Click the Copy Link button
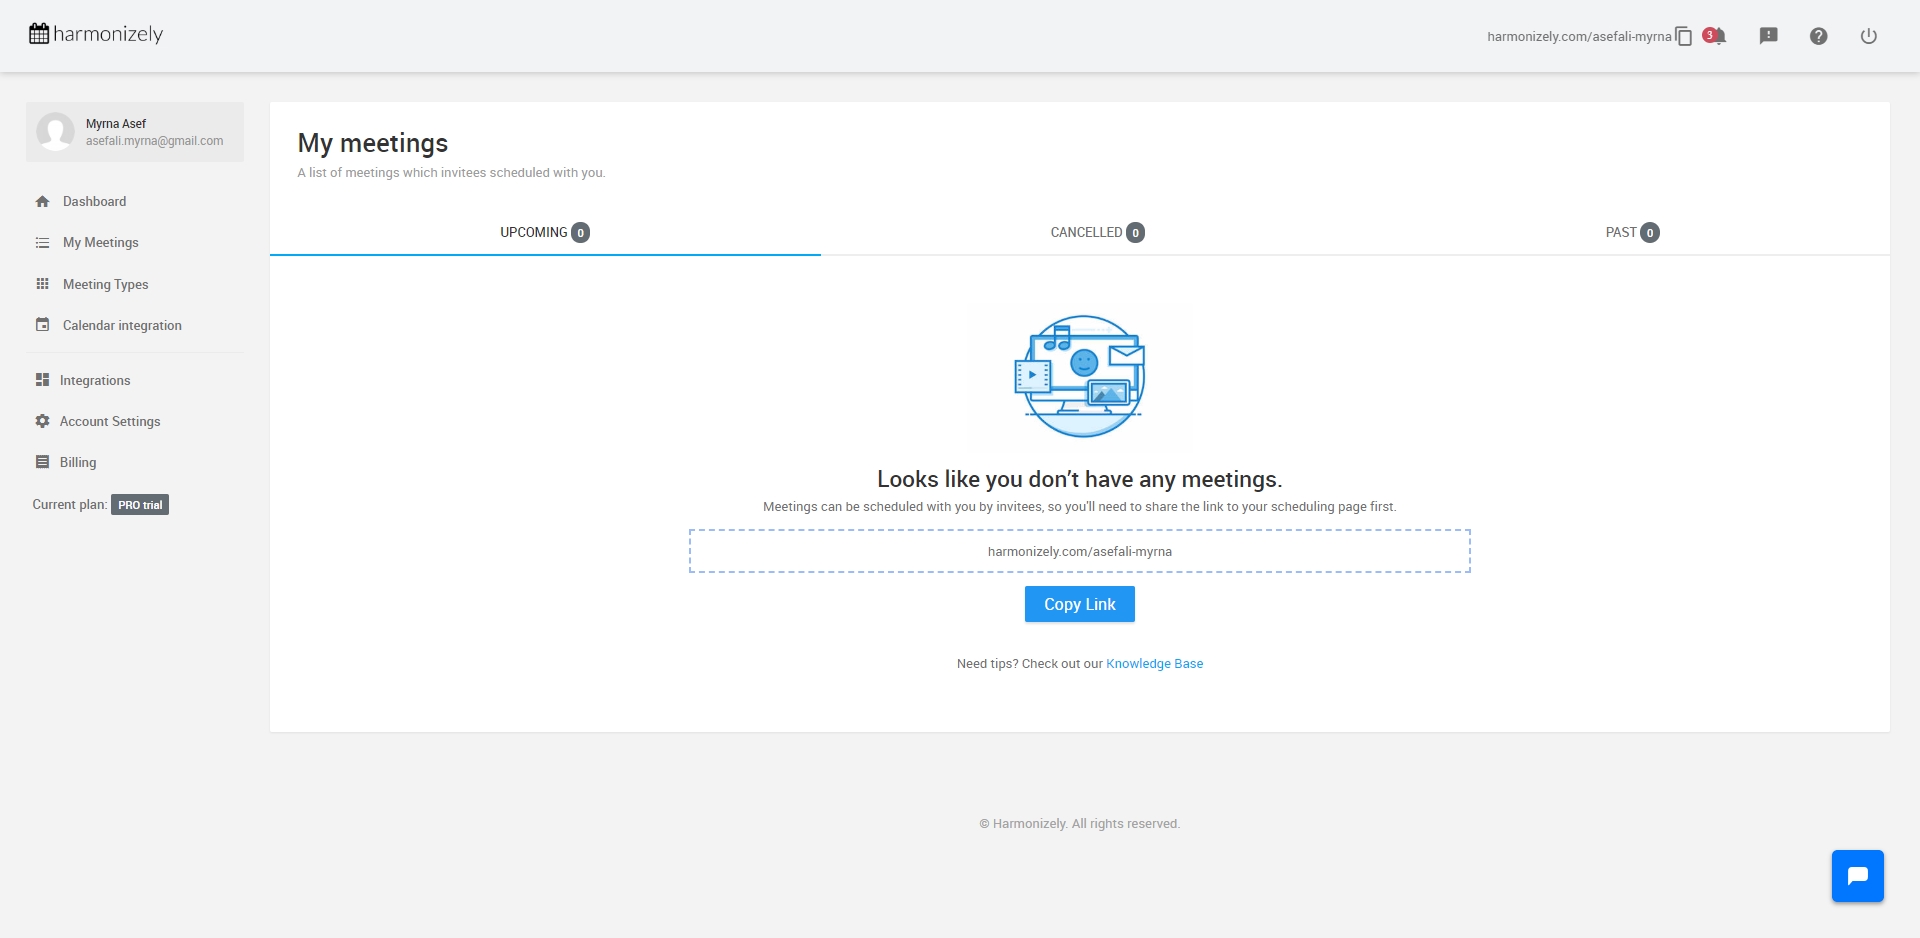 tap(1079, 604)
